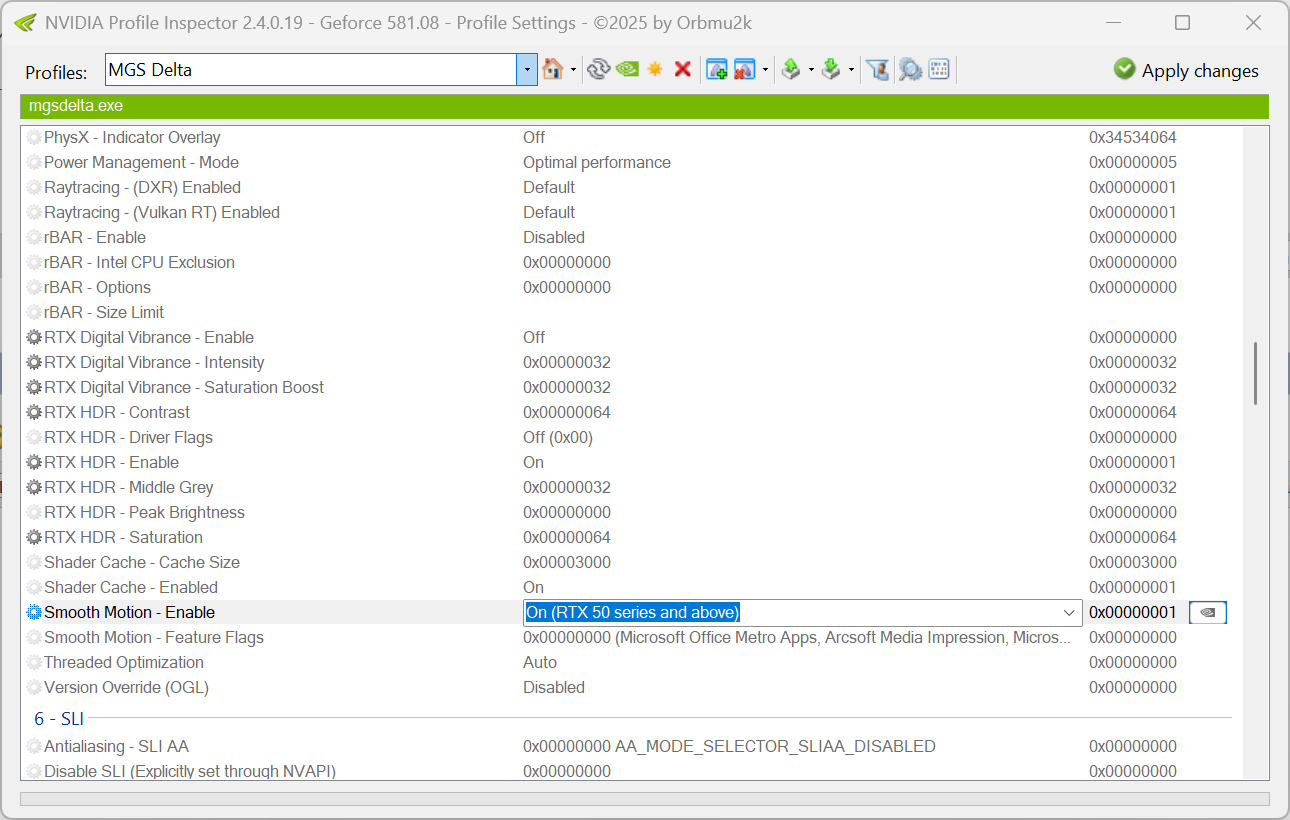This screenshot has height=820, width=1290.
Task: Select RTX HDR - Driver Flags row
Action: [630, 437]
